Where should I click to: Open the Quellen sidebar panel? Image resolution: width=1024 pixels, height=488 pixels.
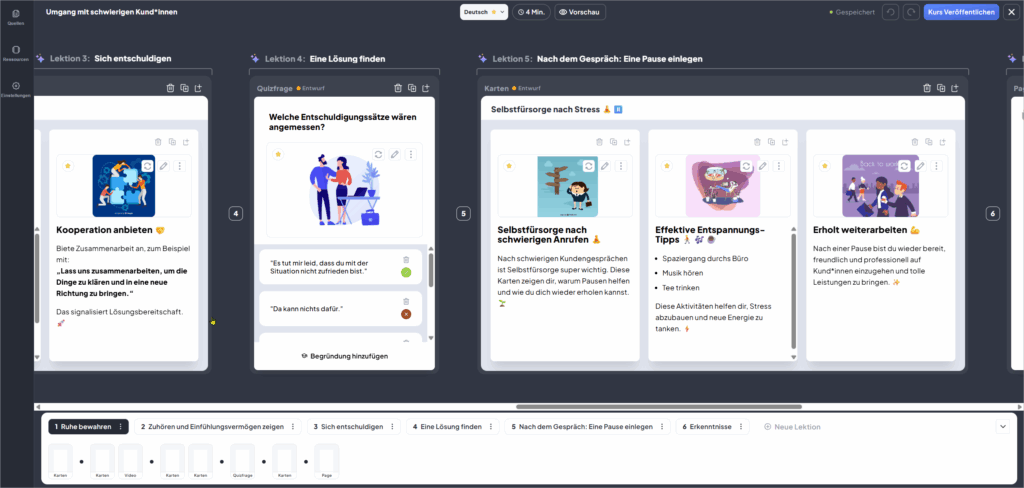[x=16, y=16]
